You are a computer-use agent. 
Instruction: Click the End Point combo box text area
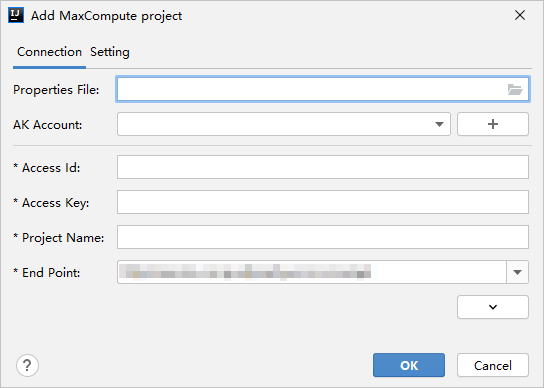312,272
